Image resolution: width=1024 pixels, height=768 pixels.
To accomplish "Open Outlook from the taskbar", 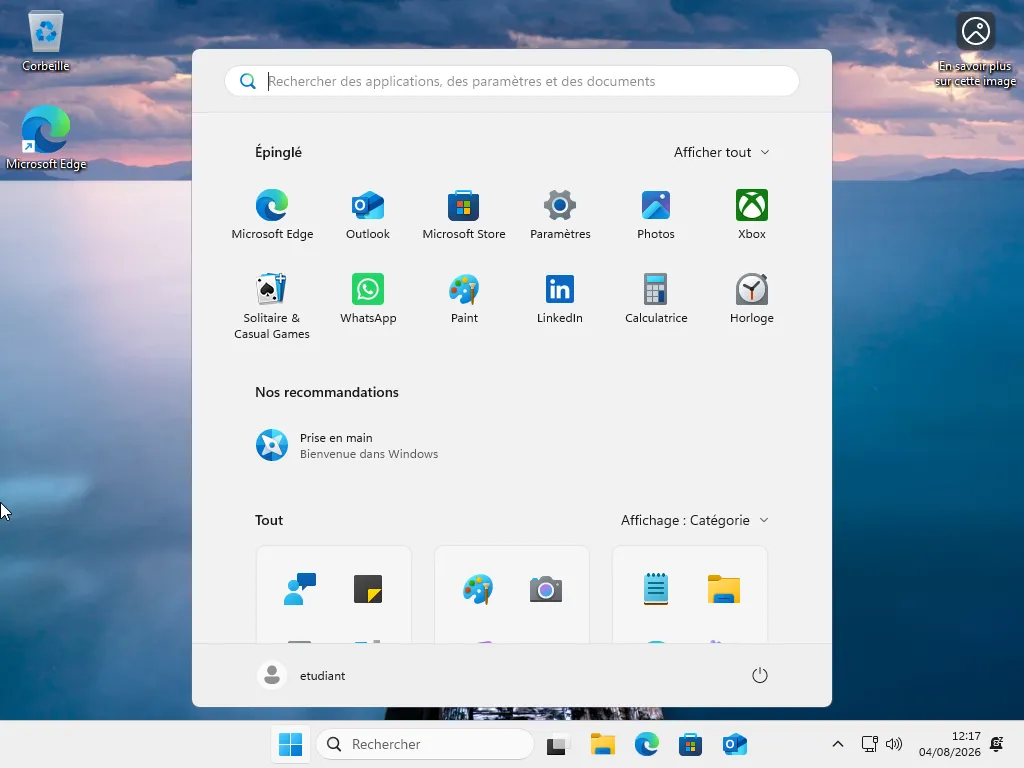I will (x=735, y=744).
